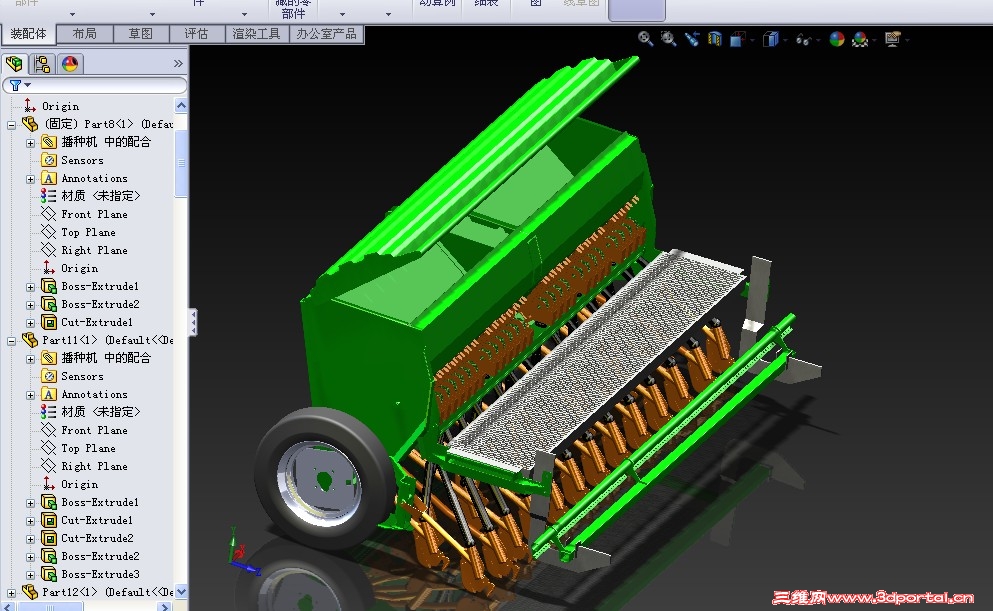This screenshot has height=611, width=993.
Task: Click the tree horizontal scroll right arrow
Action: (165, 607)
